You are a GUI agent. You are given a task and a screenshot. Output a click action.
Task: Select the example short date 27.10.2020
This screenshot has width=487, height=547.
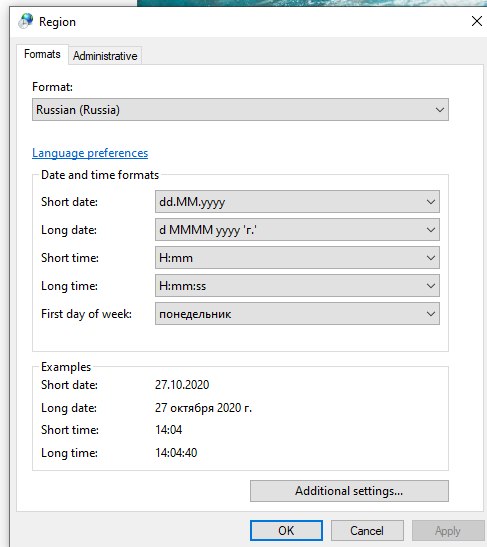(x=182, y=384)
